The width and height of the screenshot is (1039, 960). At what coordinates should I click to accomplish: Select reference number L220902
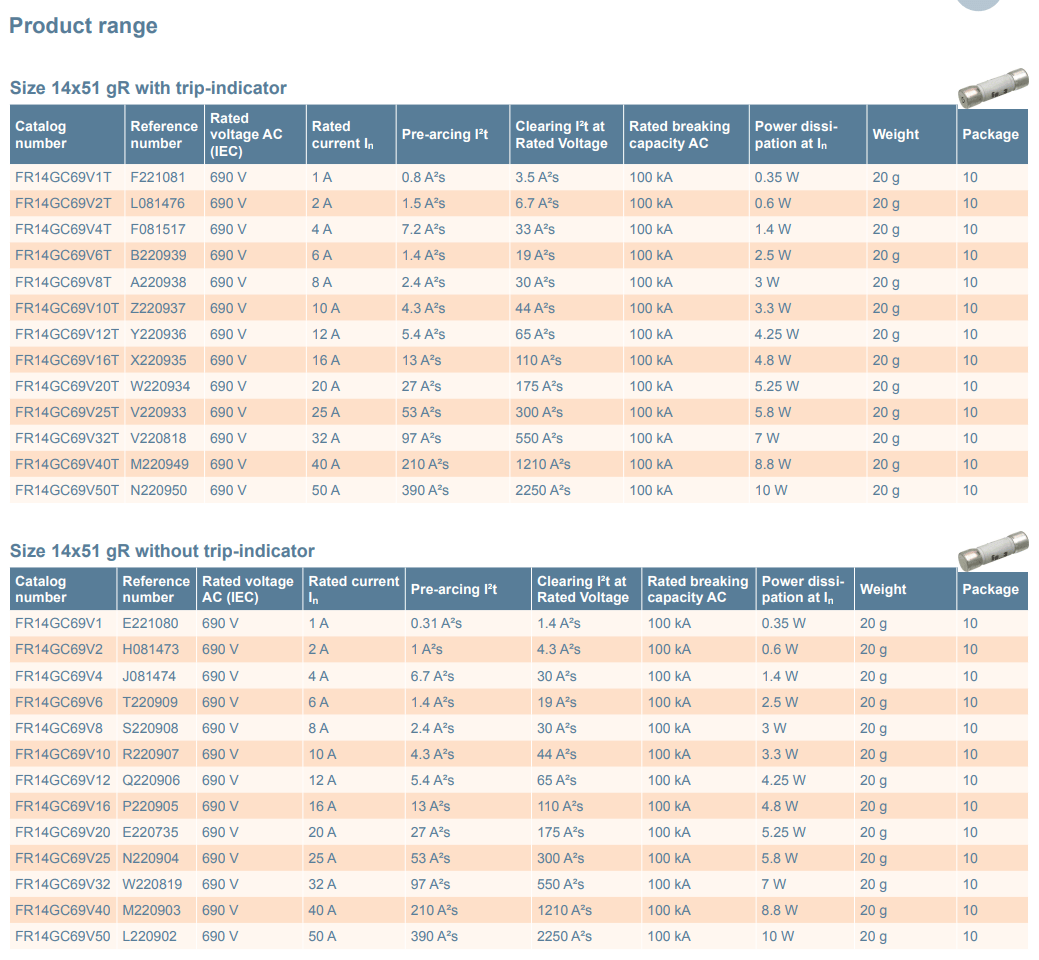coord(150,936)
